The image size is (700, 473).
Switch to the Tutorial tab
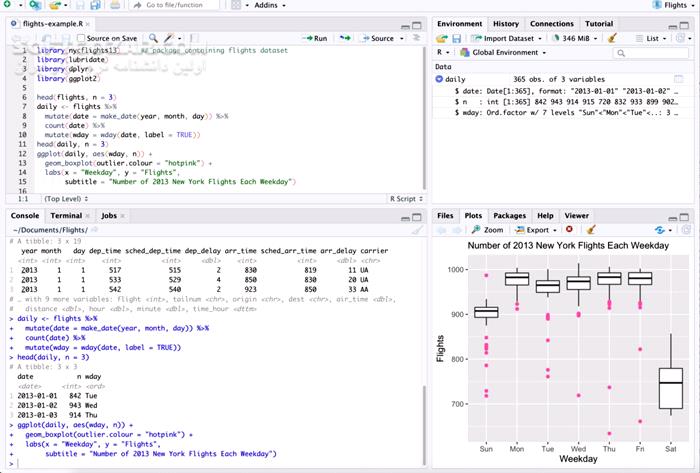tap(599, 24)
